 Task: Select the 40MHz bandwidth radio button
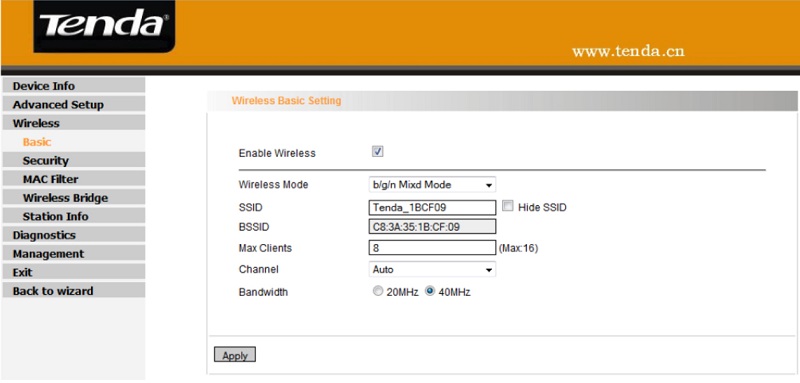(x=430, y=292)
